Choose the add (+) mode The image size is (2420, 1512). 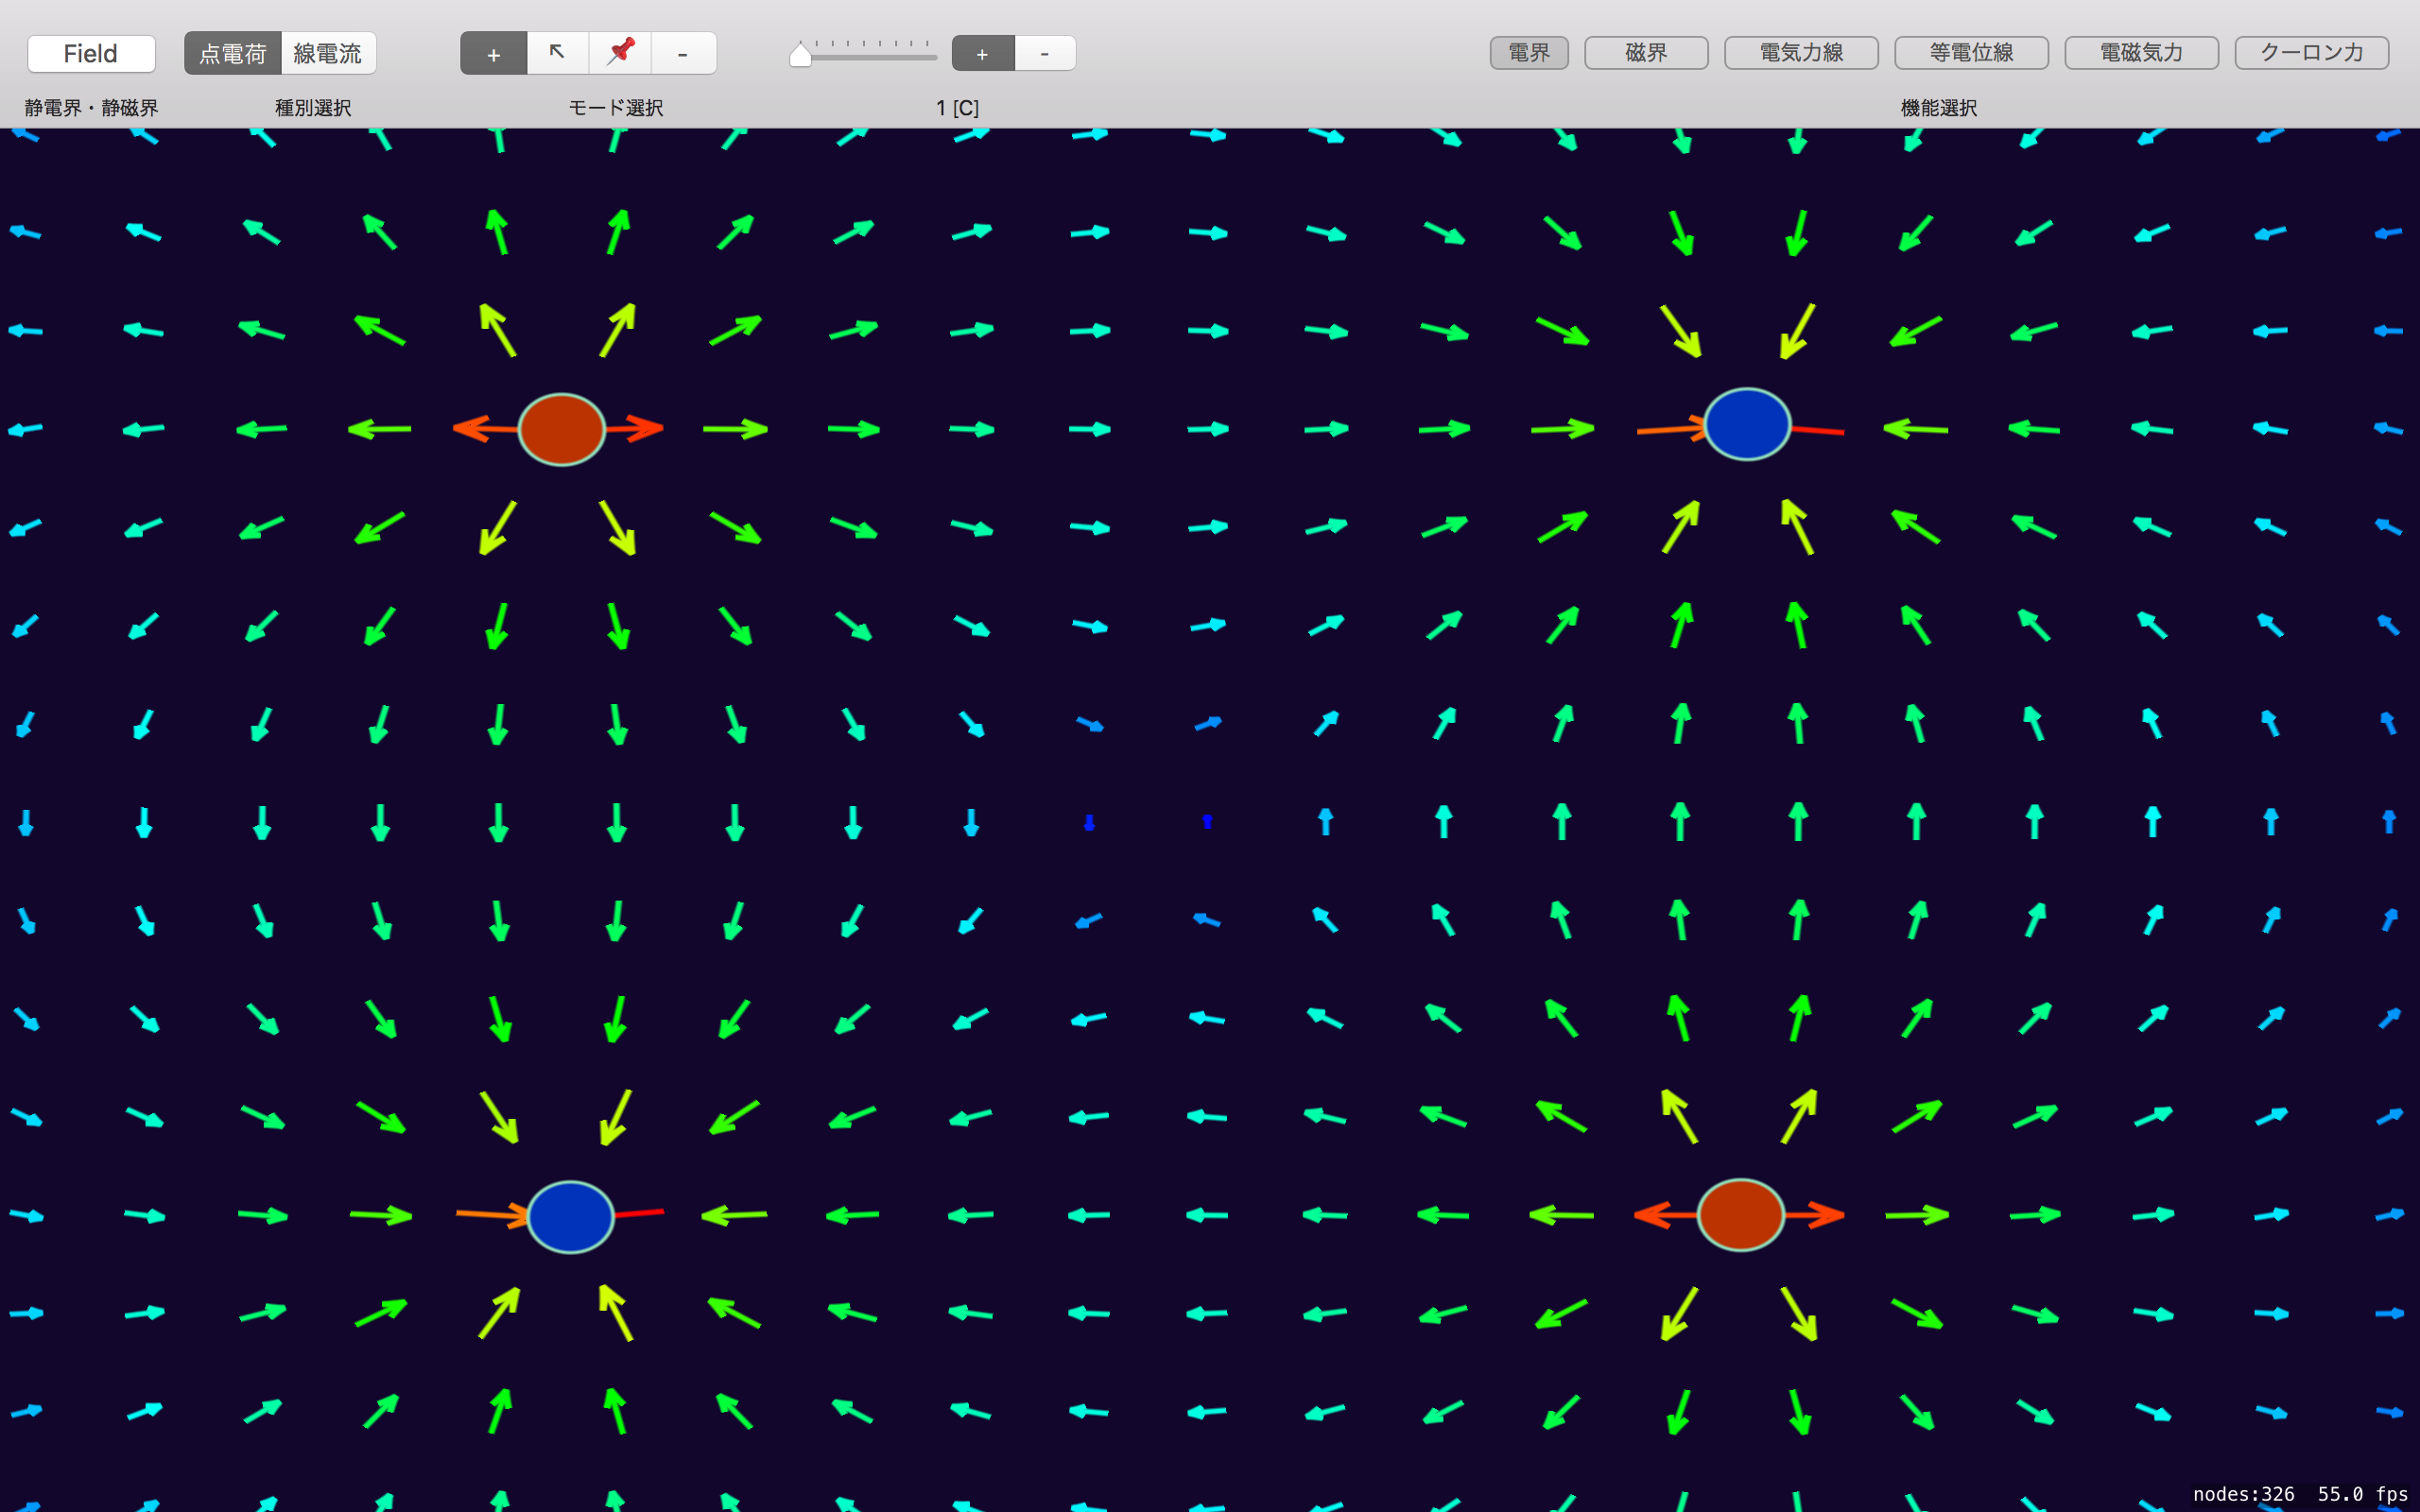[x=493, y=54]
